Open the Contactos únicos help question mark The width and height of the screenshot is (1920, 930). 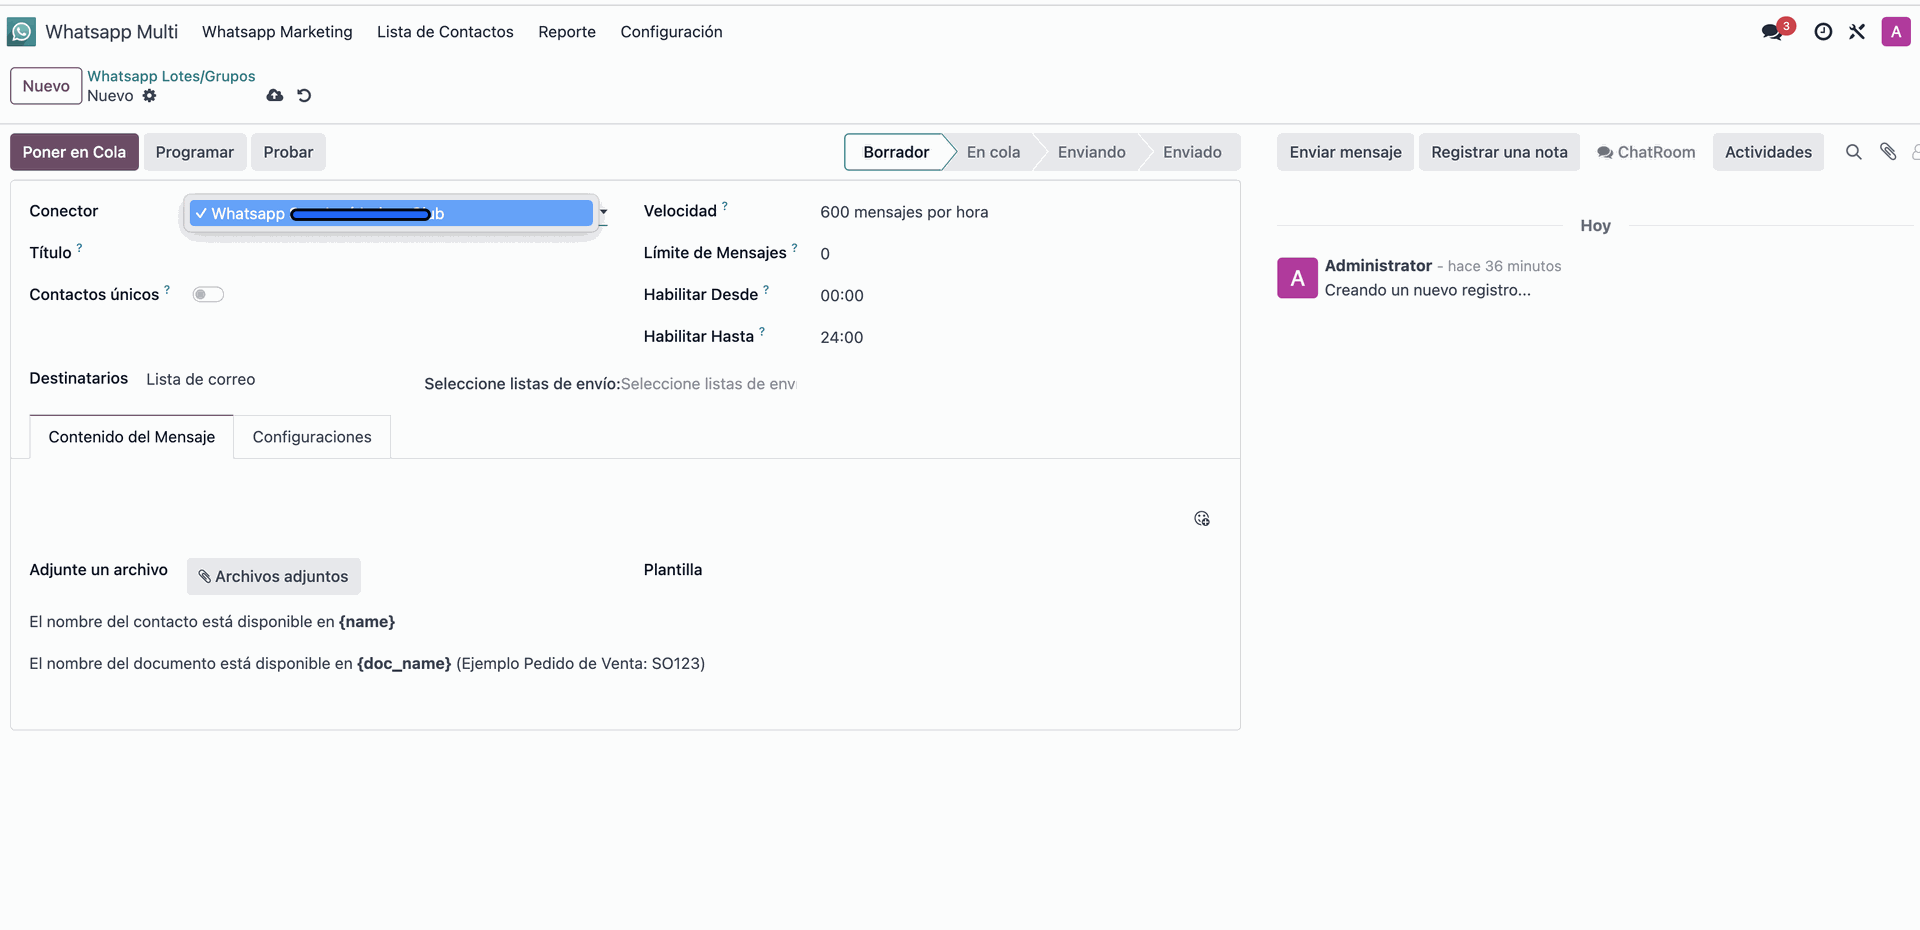[x=167, y=289]
